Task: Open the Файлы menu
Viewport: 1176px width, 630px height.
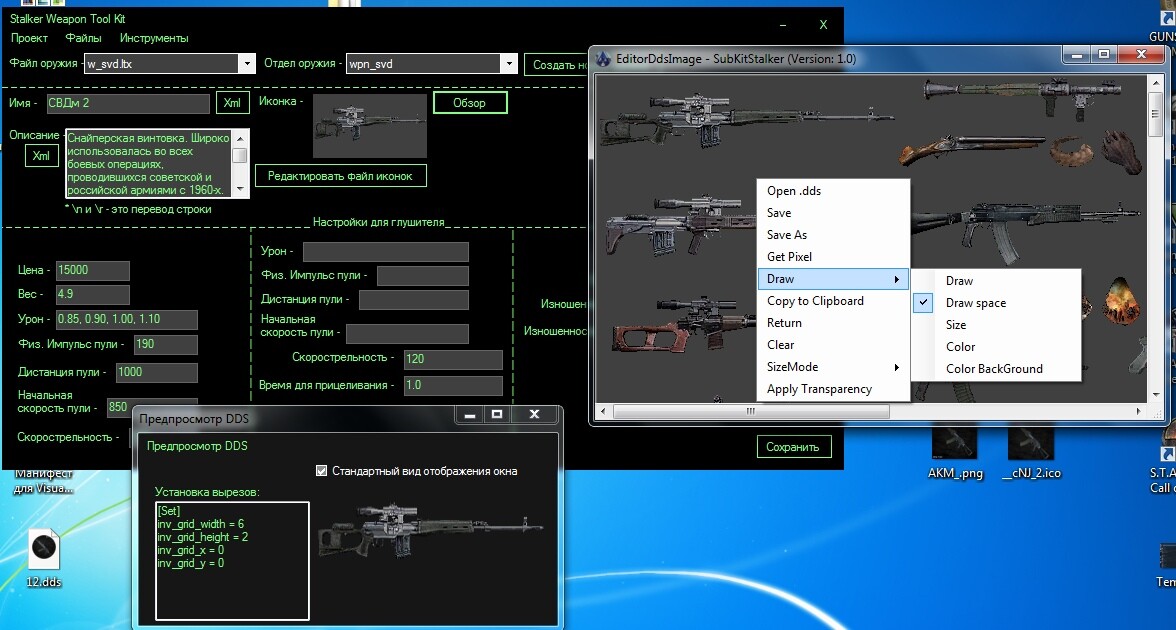Action: (83, 38)
